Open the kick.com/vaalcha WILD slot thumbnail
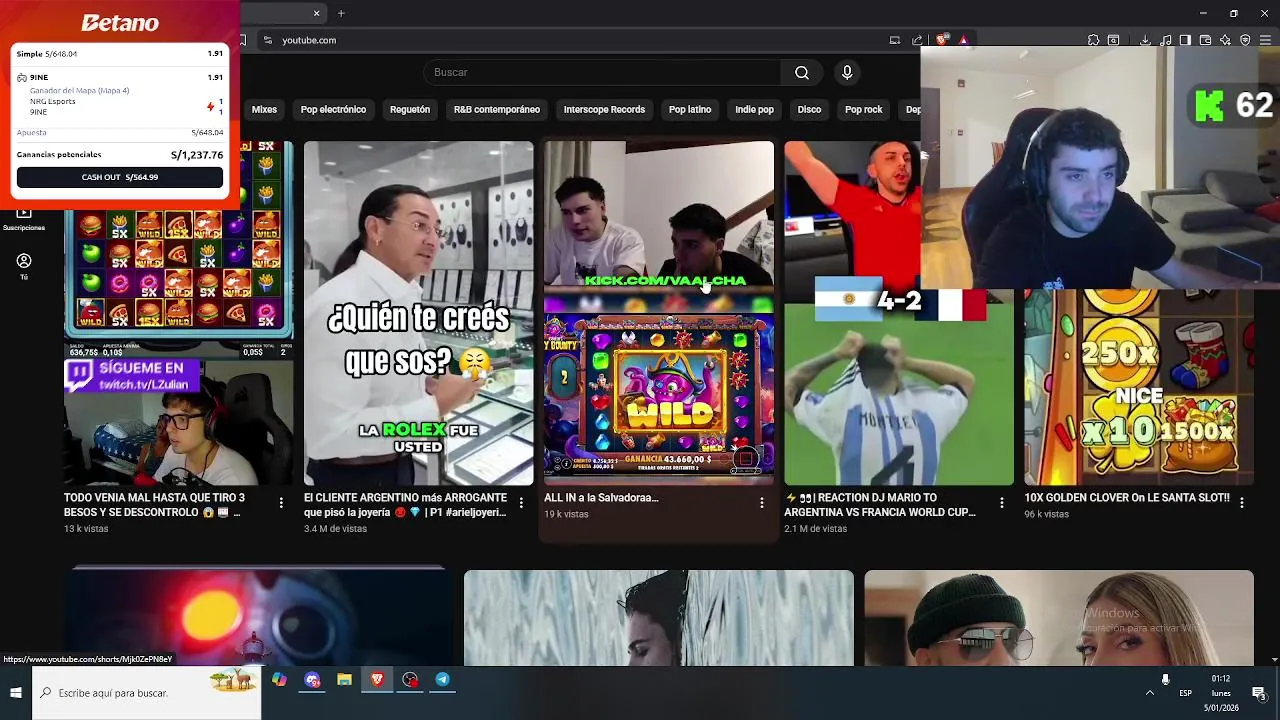Screen dimensions: 1280x720 (x=658, y=313)
